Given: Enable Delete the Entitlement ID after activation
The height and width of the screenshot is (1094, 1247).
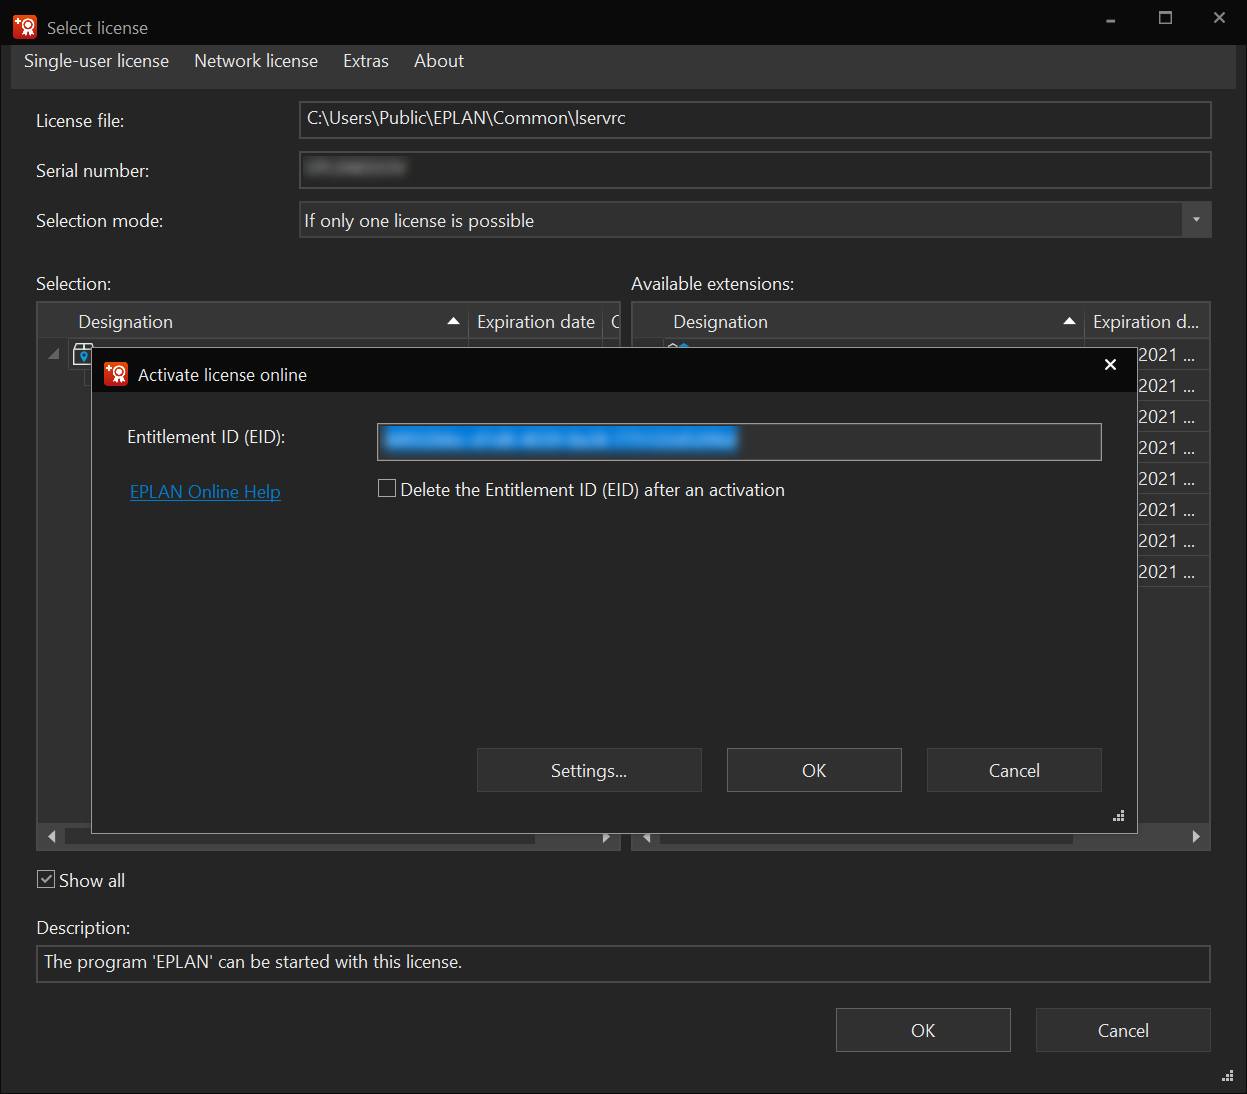Looking at the screenshot, I should [x=387, y=489].
